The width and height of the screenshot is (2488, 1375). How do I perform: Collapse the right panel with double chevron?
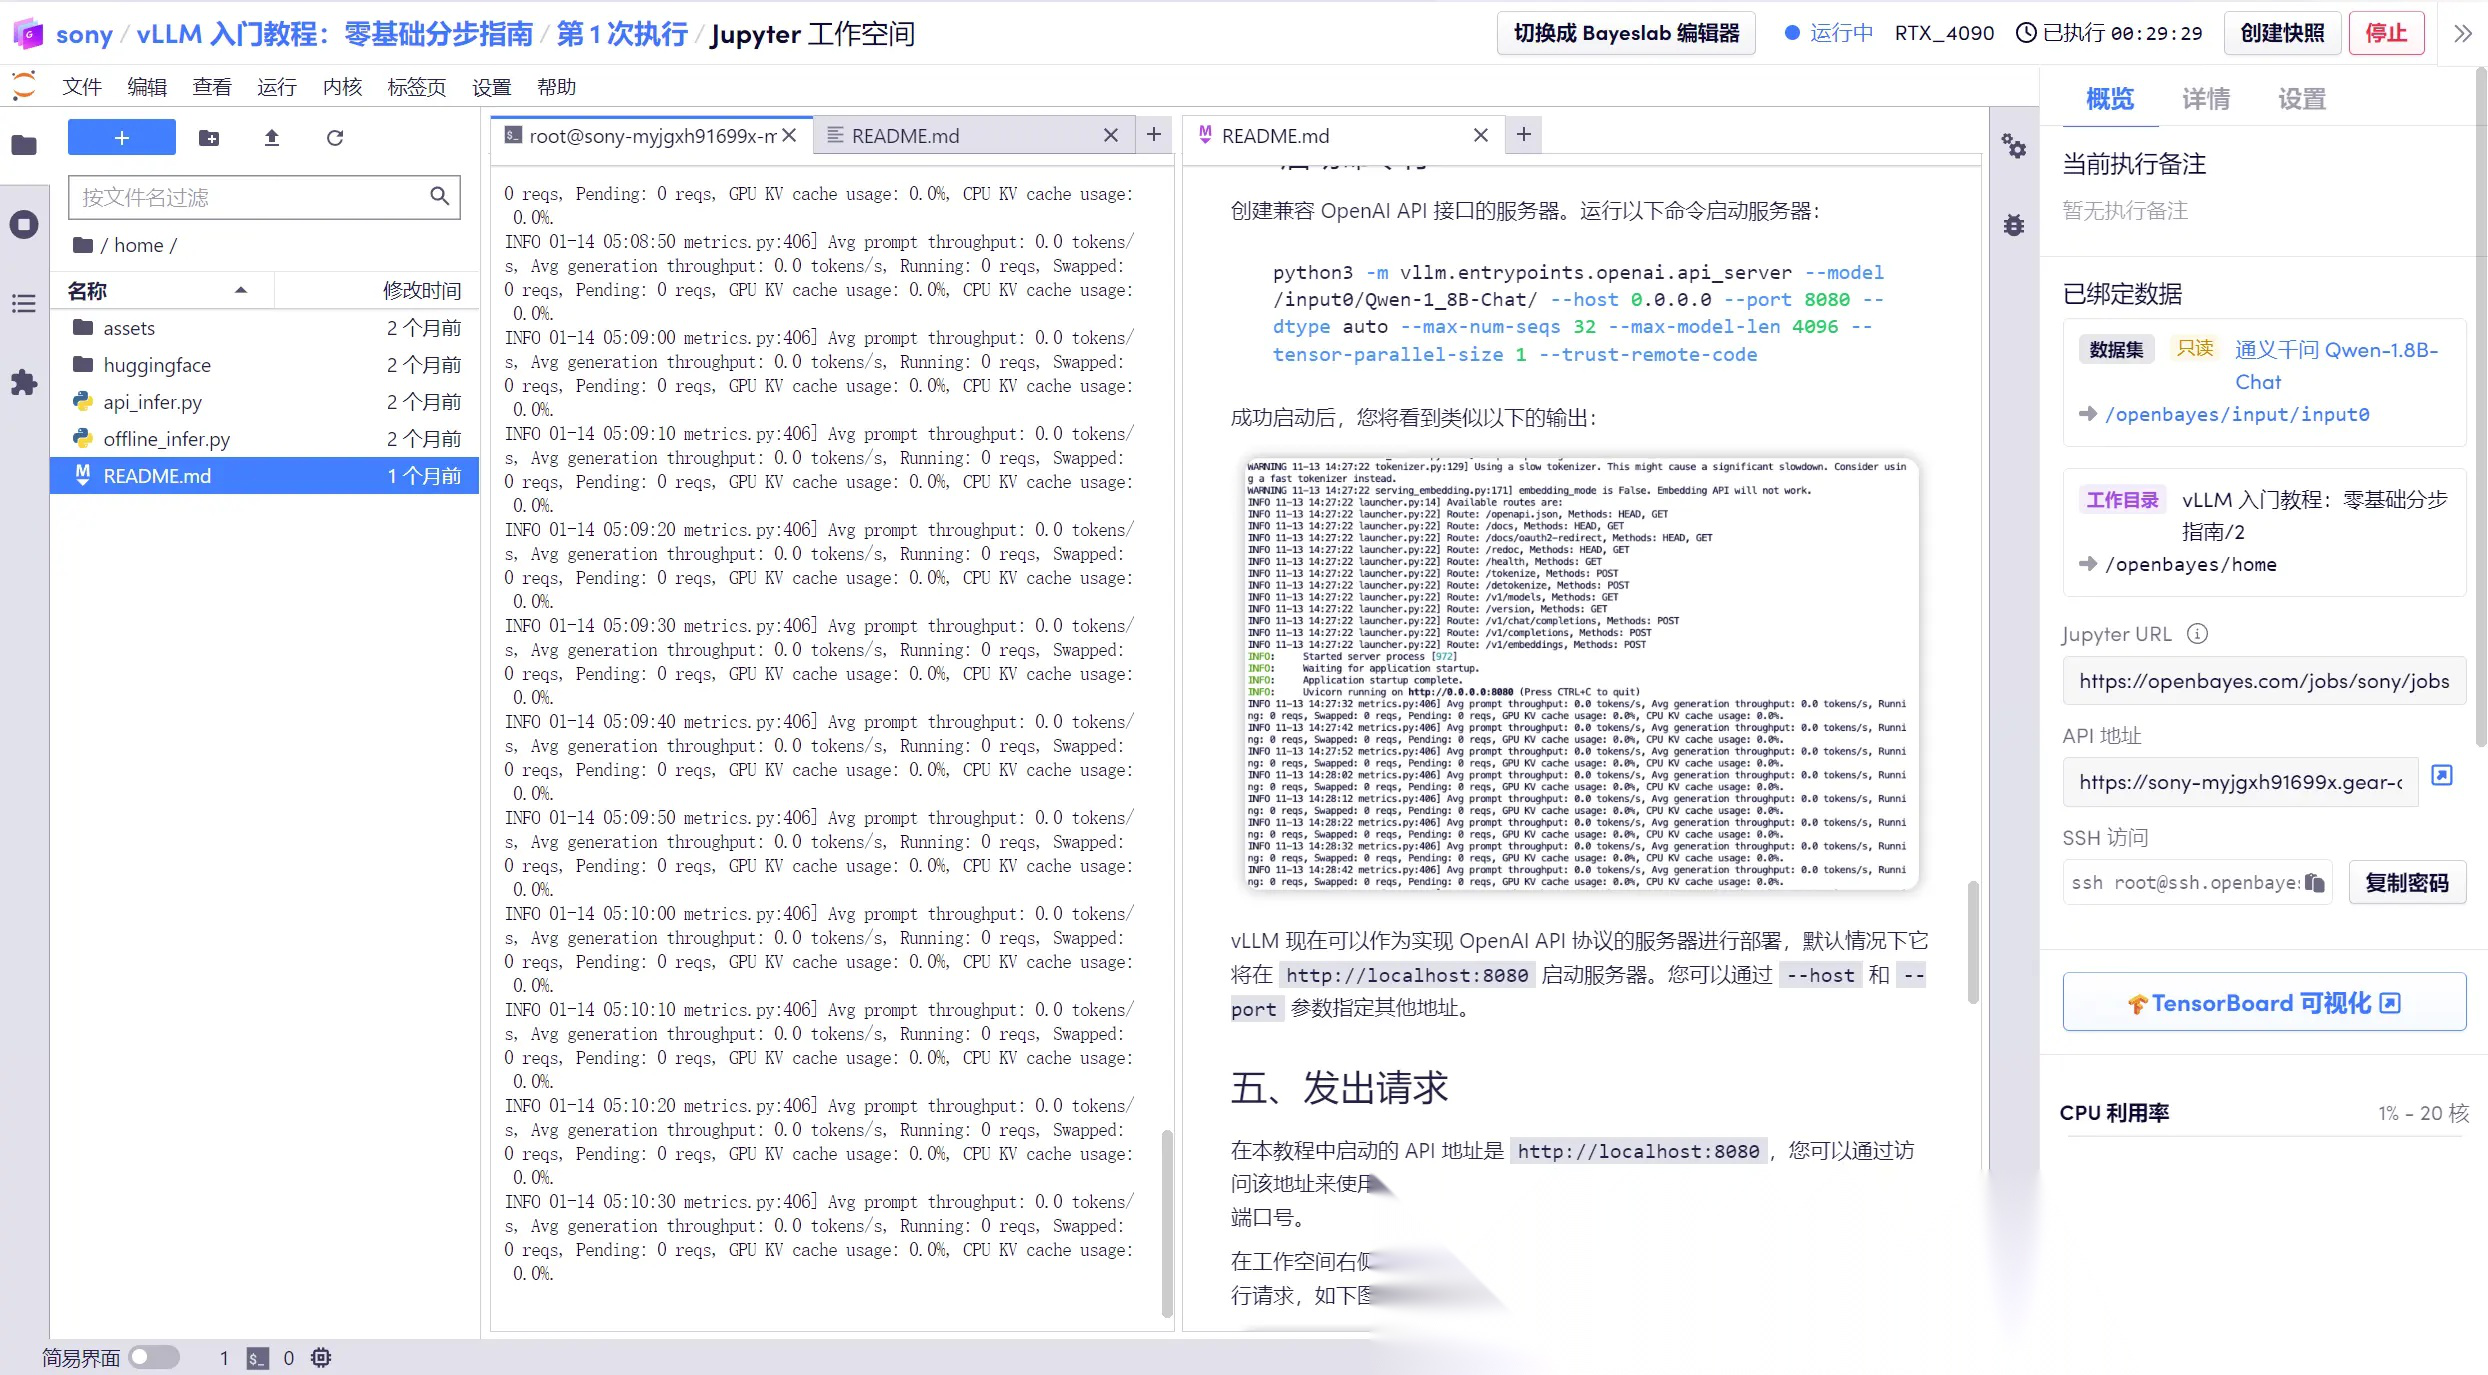(2463, 33)
